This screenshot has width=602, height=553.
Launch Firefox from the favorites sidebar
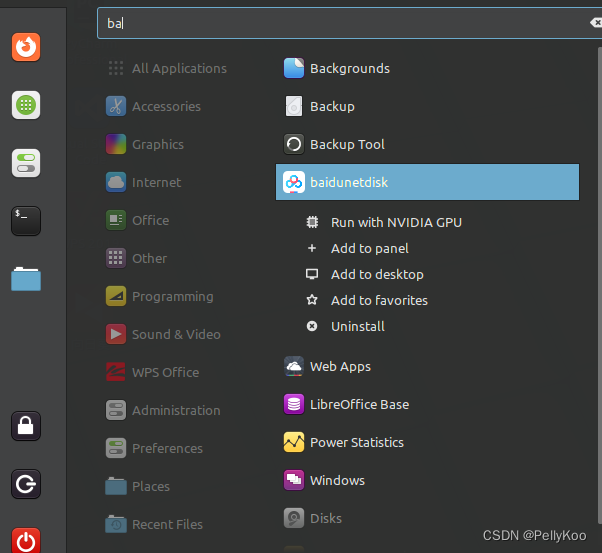point(26,47)
